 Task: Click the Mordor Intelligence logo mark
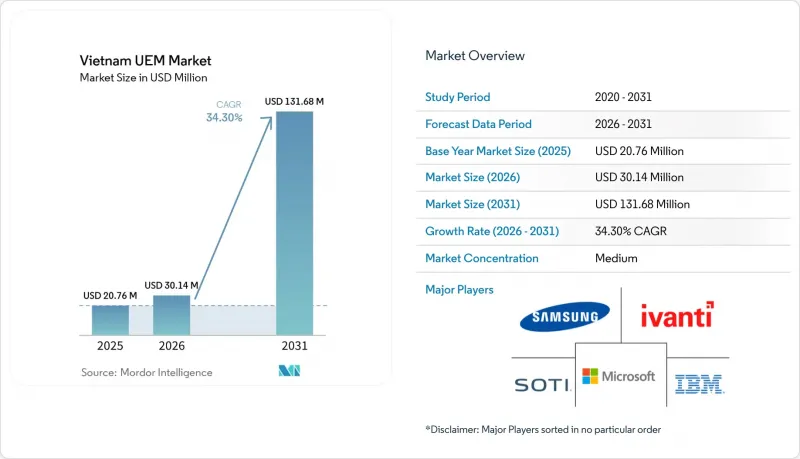tap(289, 371)
